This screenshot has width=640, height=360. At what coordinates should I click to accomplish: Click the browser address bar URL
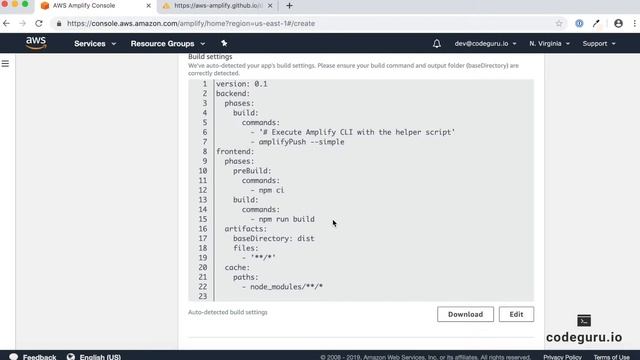click(x=191, y=24)
